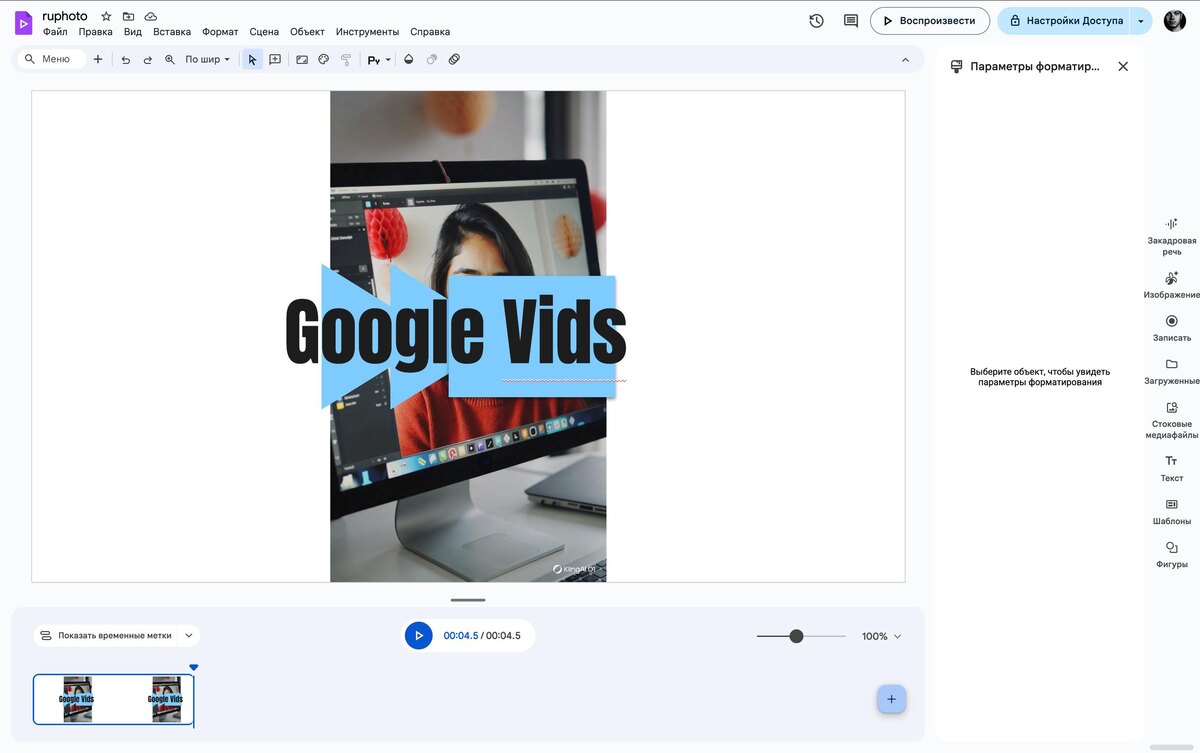
Task: Open the Вид menu
Action: (133, 32)
